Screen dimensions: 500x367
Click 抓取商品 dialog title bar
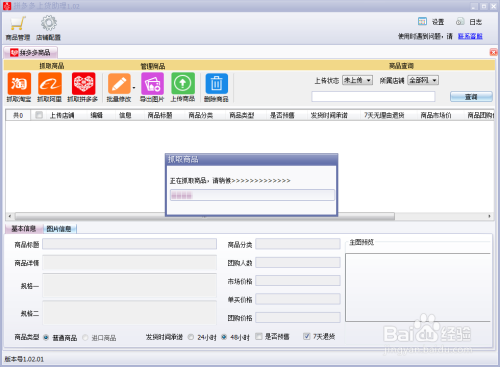252,159
